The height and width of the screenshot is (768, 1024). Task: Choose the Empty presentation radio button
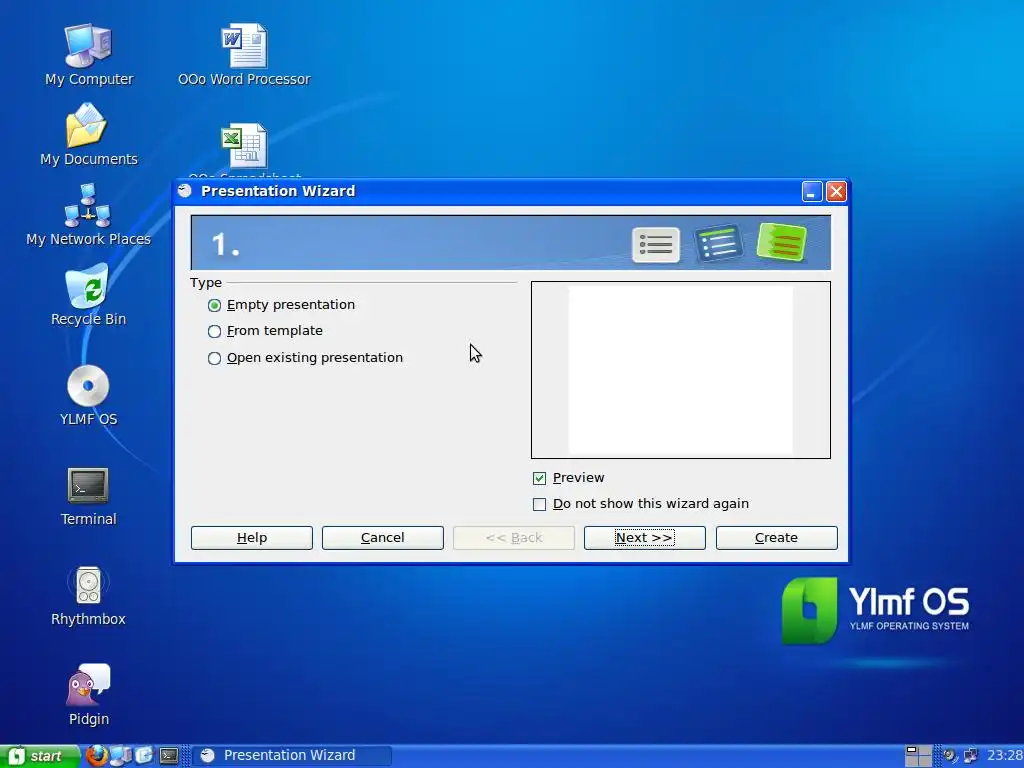click(214, 305)
